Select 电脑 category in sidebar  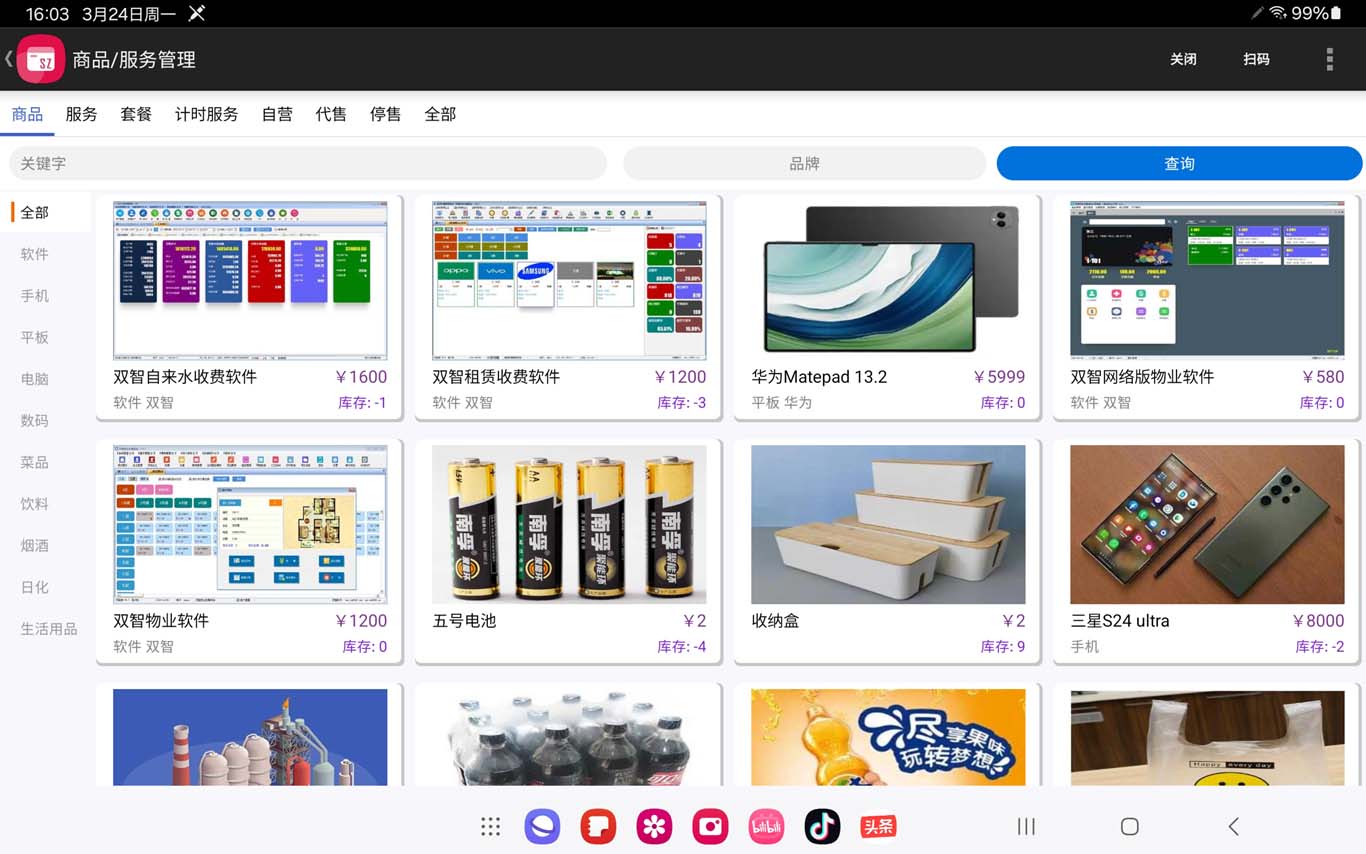tap(35, 379)
